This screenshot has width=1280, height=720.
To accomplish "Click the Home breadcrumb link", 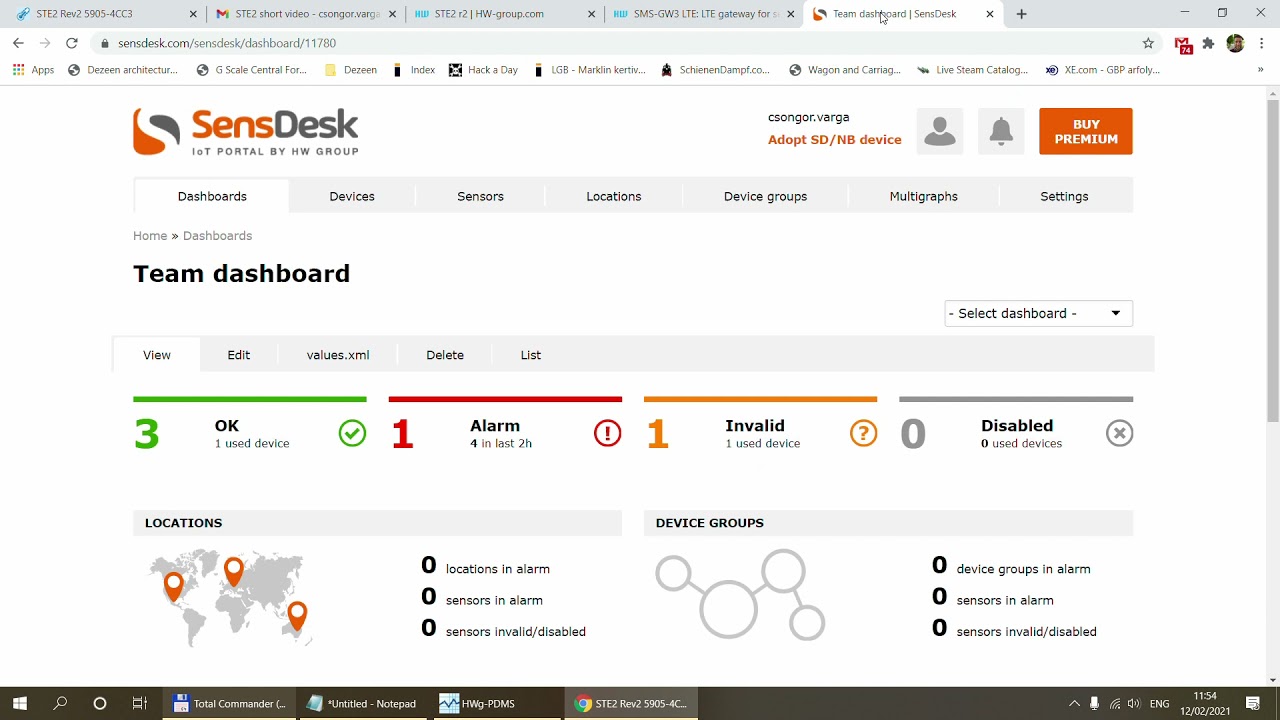I will 150,236.
